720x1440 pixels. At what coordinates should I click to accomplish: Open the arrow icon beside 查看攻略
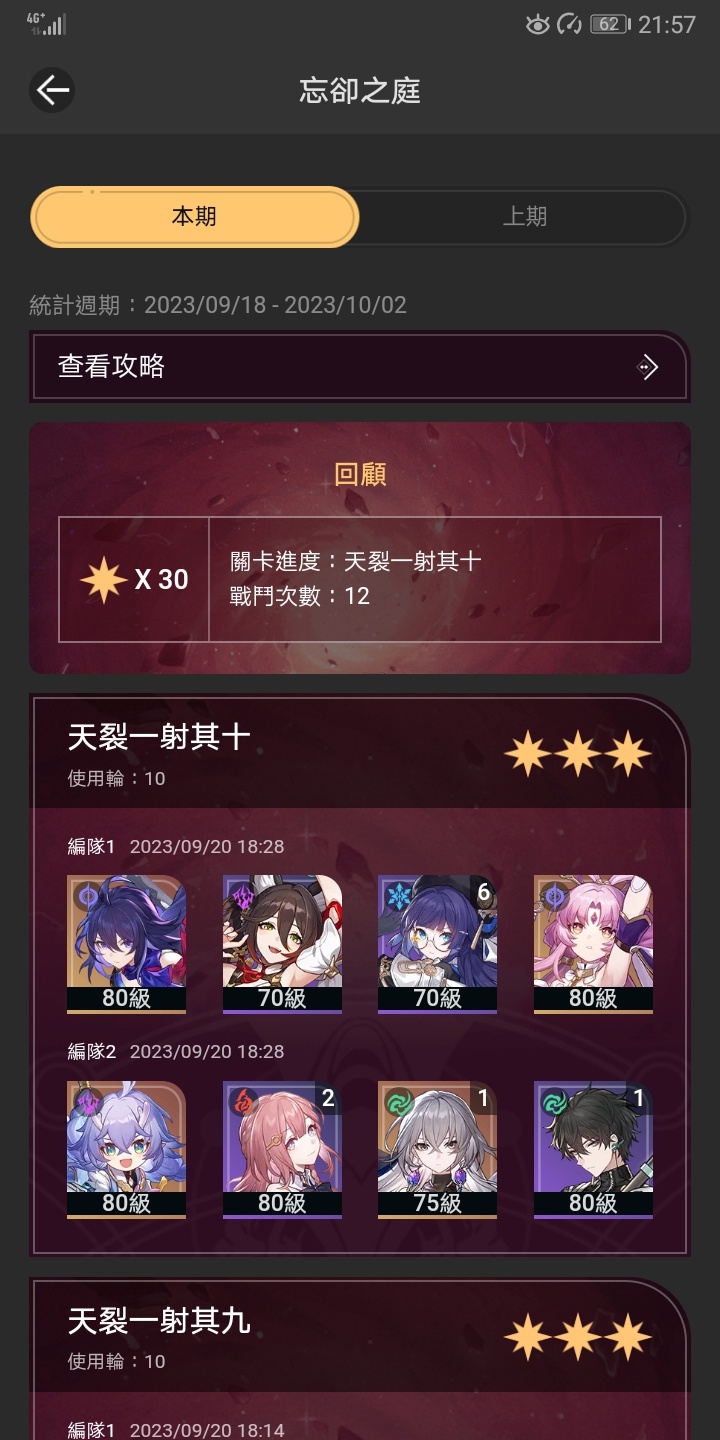tap(648, 367)
